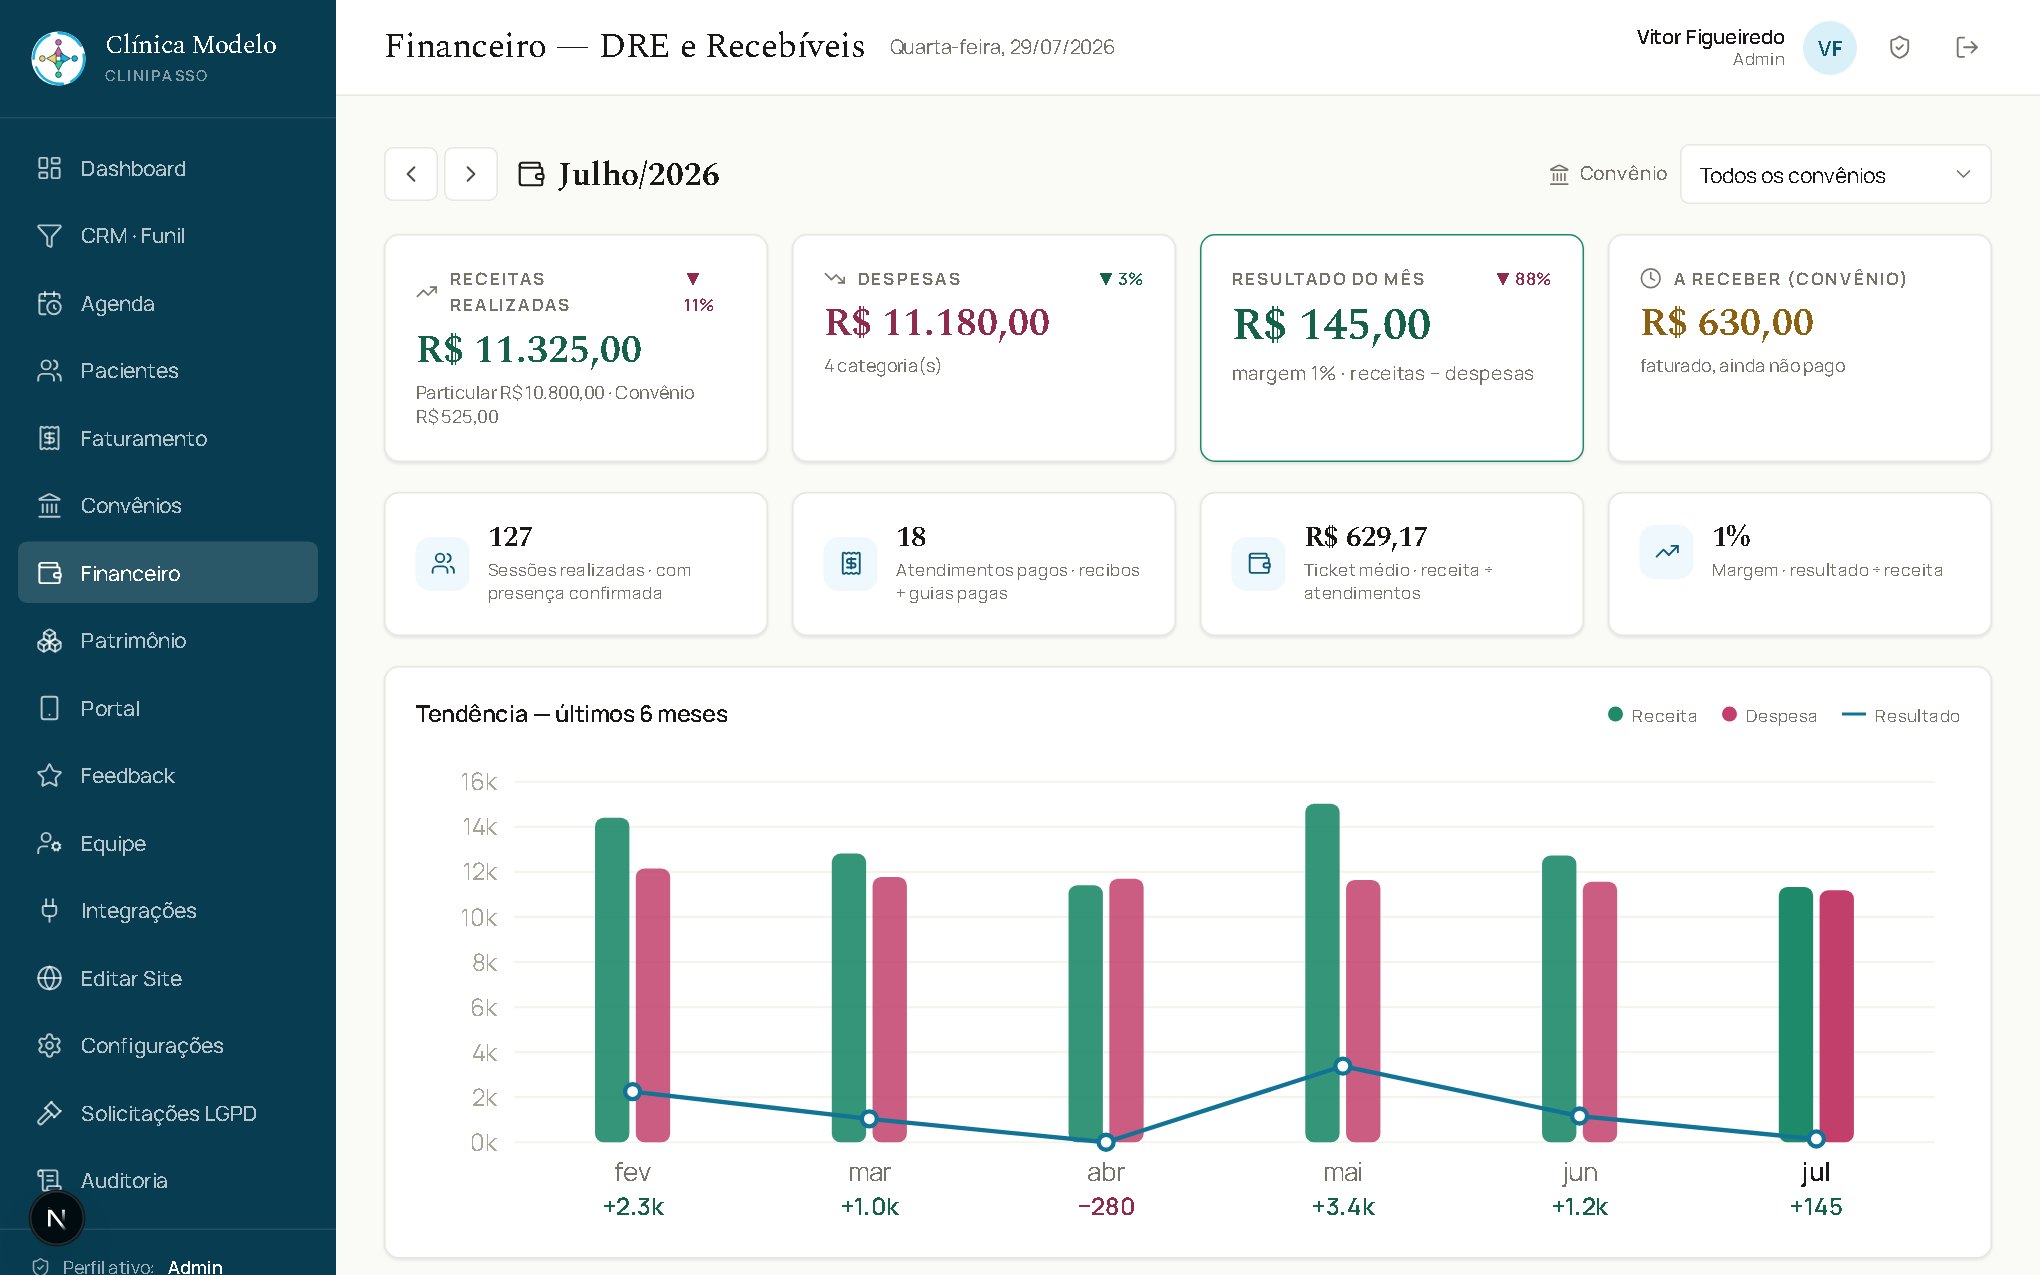Click the Feedback star icon
This screenshot has width=2040, height=1275.
(x=49, y=776)
